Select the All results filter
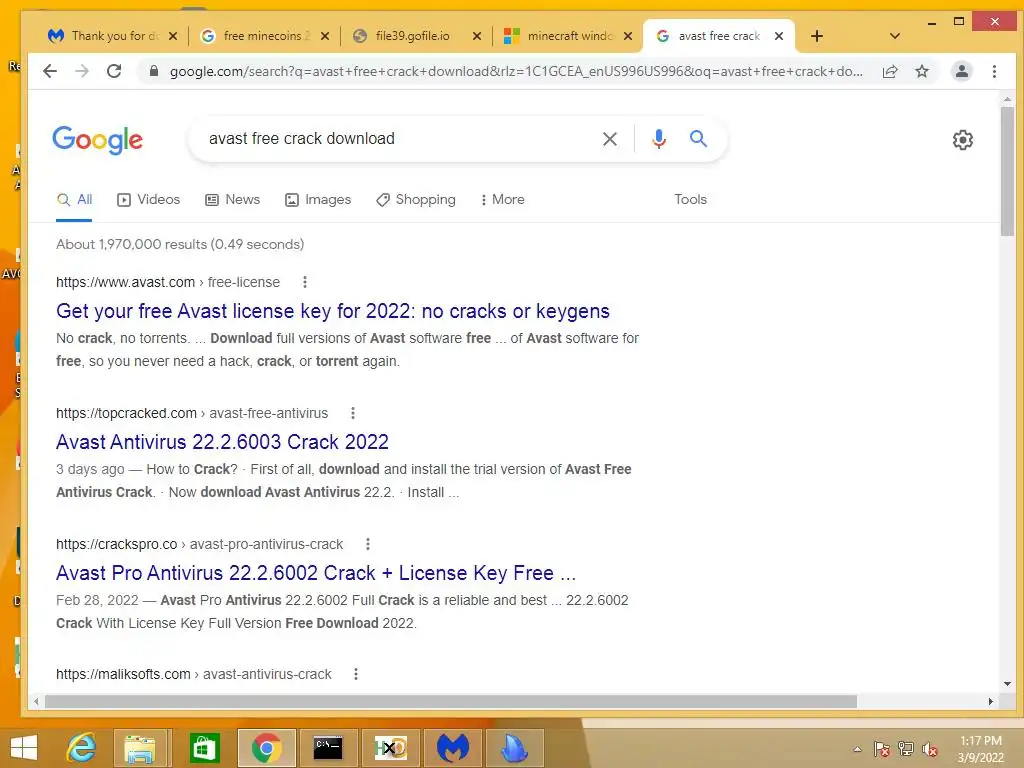Viewport: 1024px width, 768px height. pos(74,199)
